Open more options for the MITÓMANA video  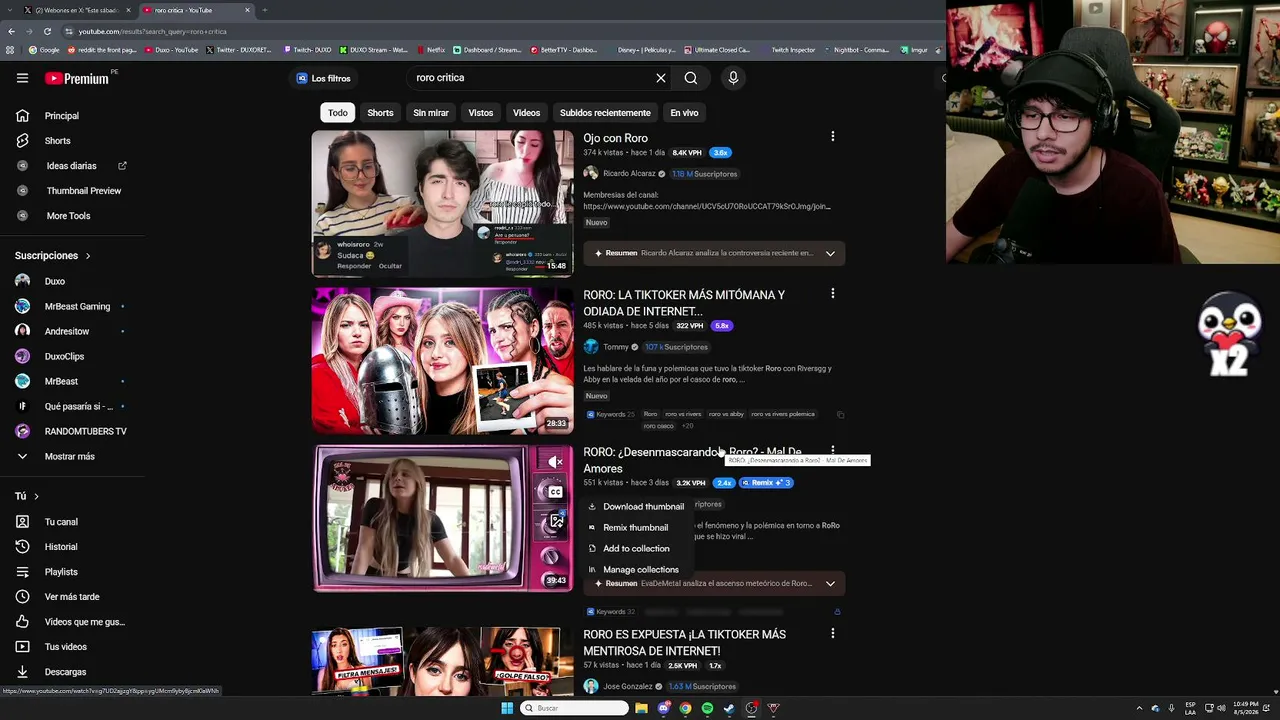832,294
